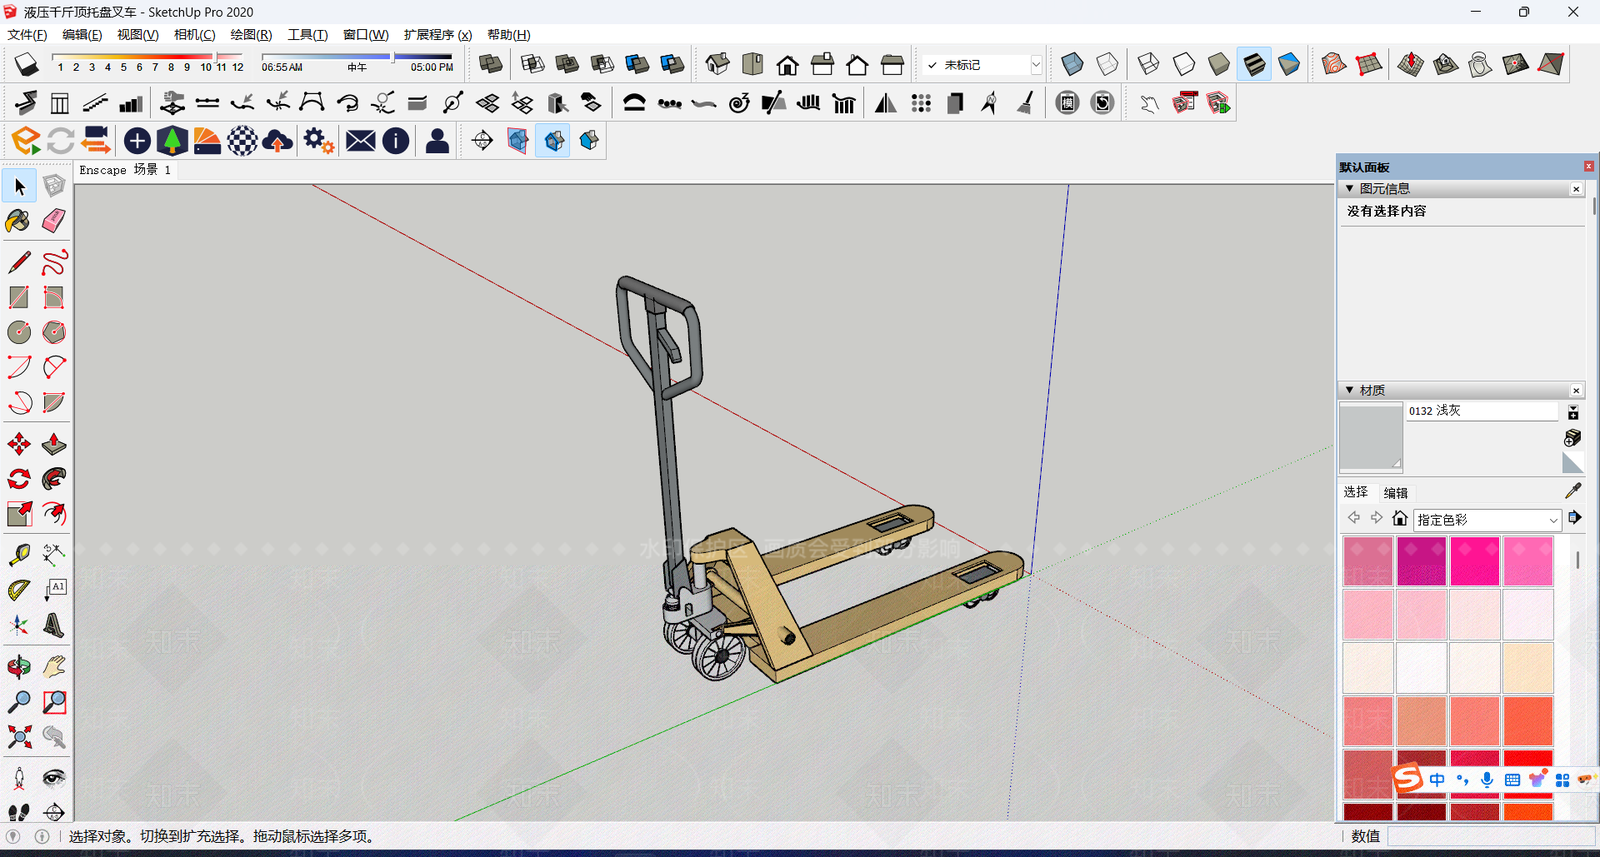Collapse the 材质 panel section
This screenshot has height=857, width=1600.
pos(1349,390)
